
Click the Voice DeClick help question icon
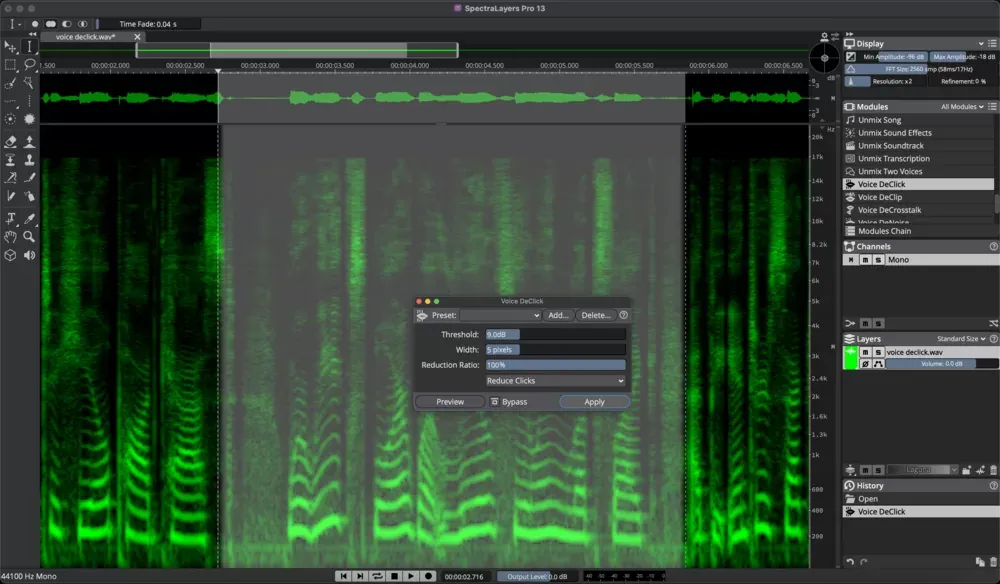(623, 315)
